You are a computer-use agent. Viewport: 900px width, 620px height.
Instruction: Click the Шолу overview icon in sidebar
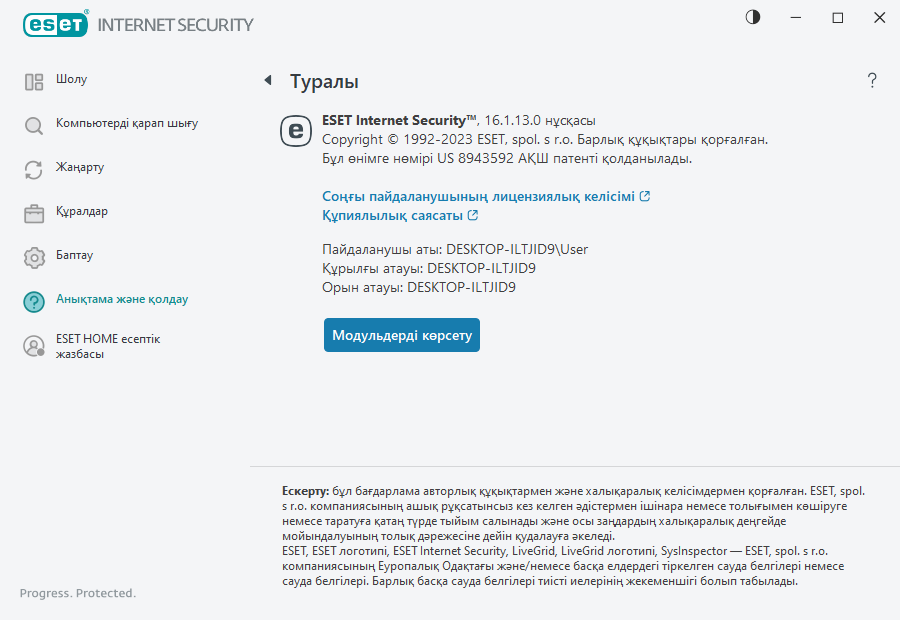(34, 82)
